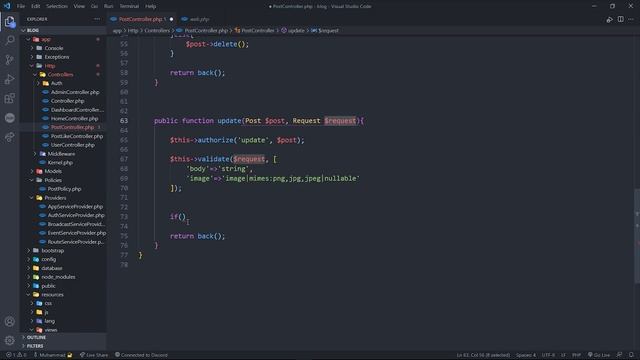Click line number 63 in gutter
Image resolution: width=640 pixels, height=360 pixels.
click(x=124, y=121)
